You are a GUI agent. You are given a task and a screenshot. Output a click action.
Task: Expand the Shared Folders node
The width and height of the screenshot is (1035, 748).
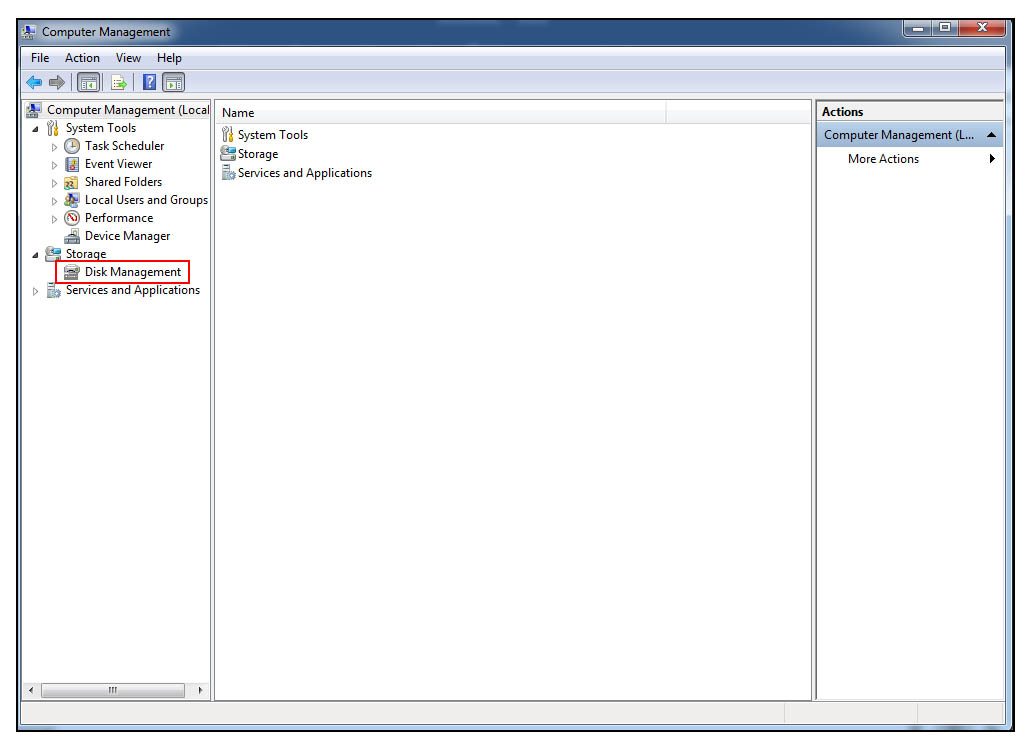click(54, 183)
